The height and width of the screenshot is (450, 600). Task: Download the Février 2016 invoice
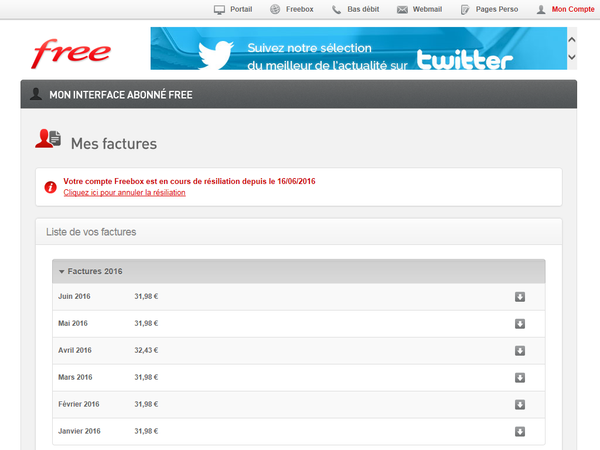point(520,404)
